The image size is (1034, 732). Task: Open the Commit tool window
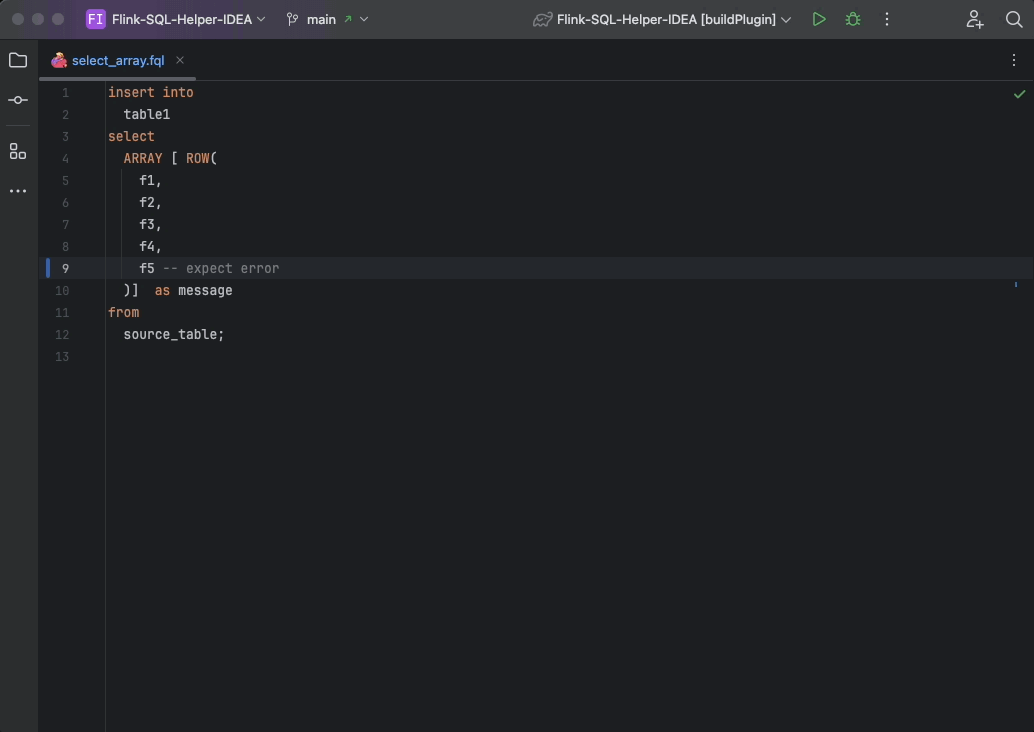click(18, 100)
